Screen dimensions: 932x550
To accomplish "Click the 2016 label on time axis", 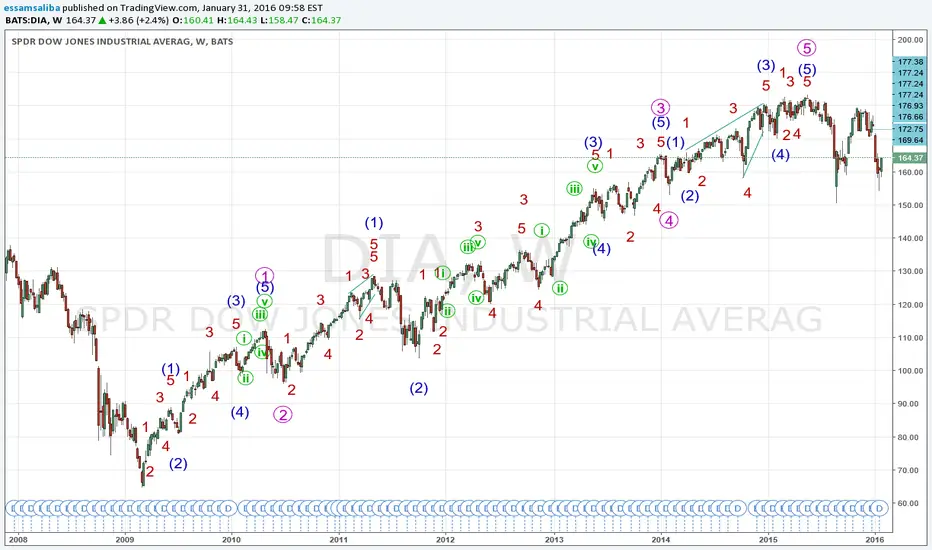I will click(x=874, y=540).
